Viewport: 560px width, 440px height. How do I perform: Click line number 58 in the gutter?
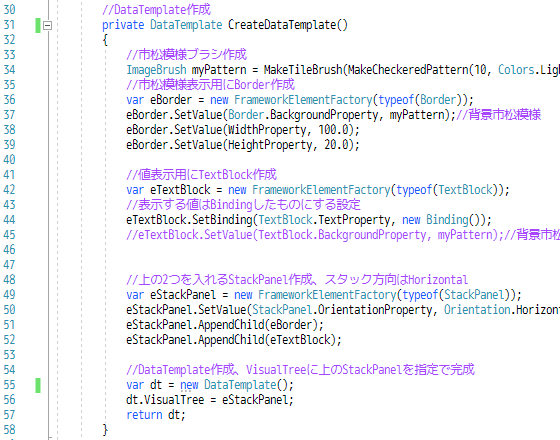(x=9, y=430)
